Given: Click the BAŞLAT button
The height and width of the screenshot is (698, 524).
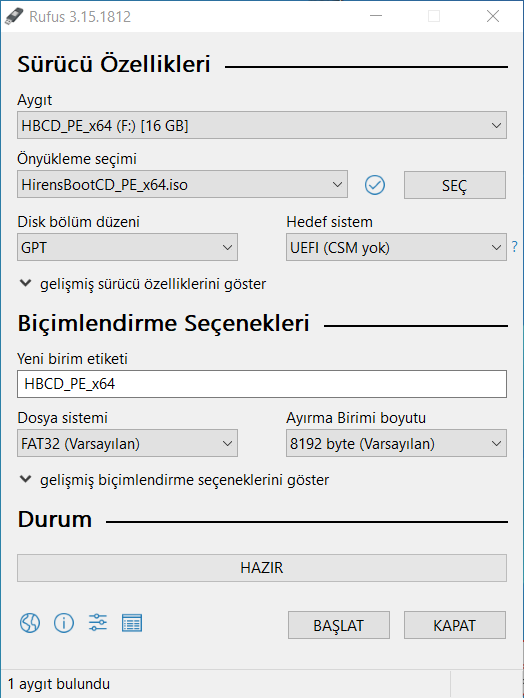Looking at the screenshot, I should point(338,625).
